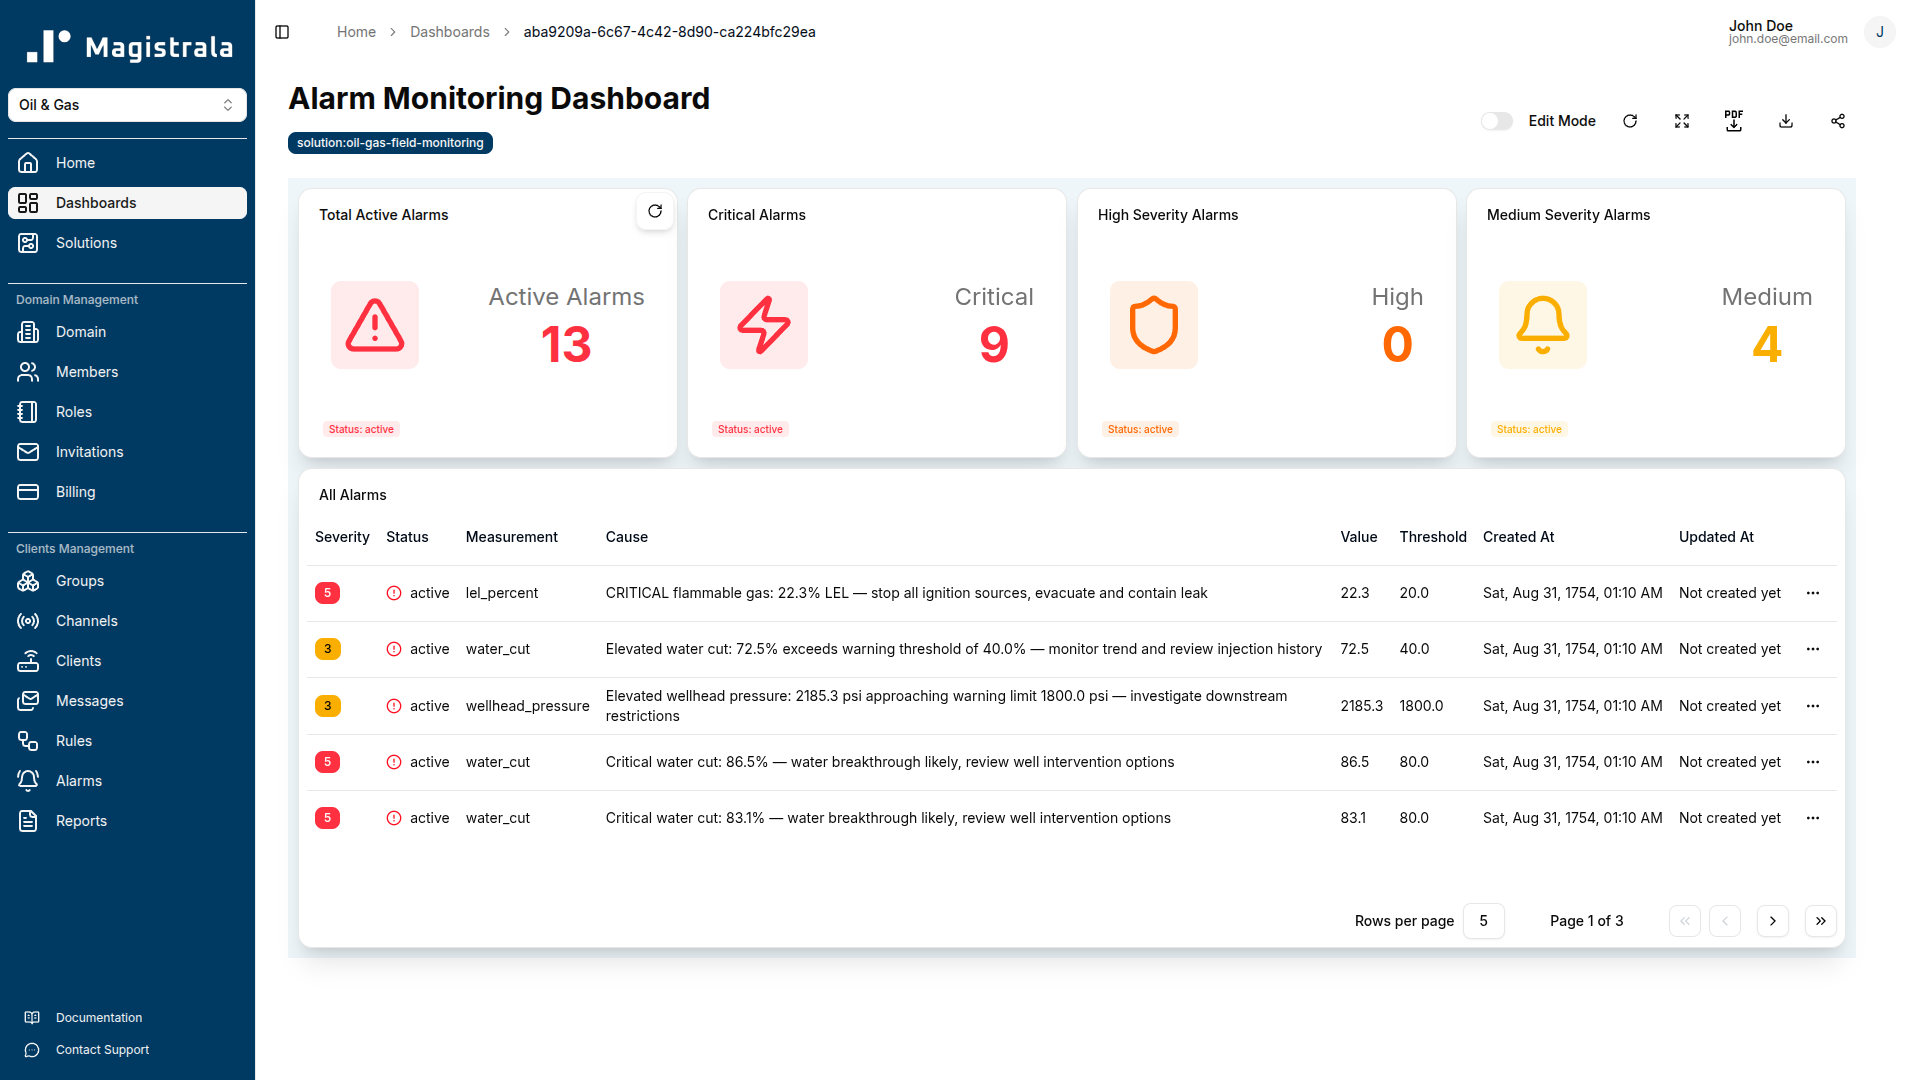
Task: Click the refresh icon near Edit Mode
Action: pos(1630,121)
